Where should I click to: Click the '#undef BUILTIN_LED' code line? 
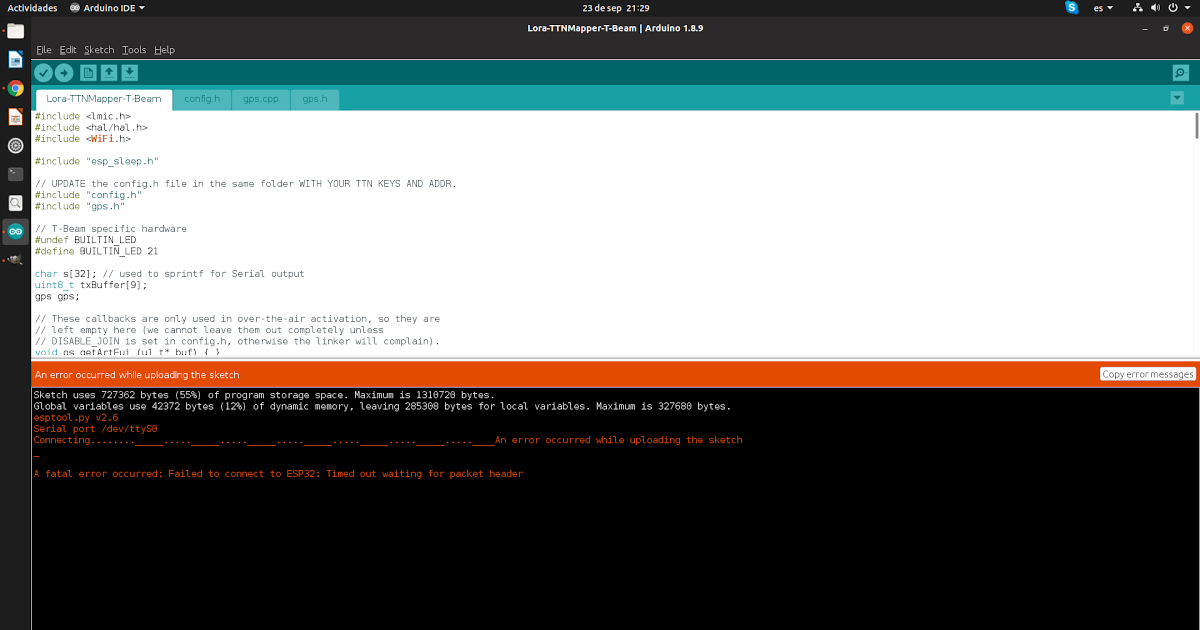click(85, 240)
